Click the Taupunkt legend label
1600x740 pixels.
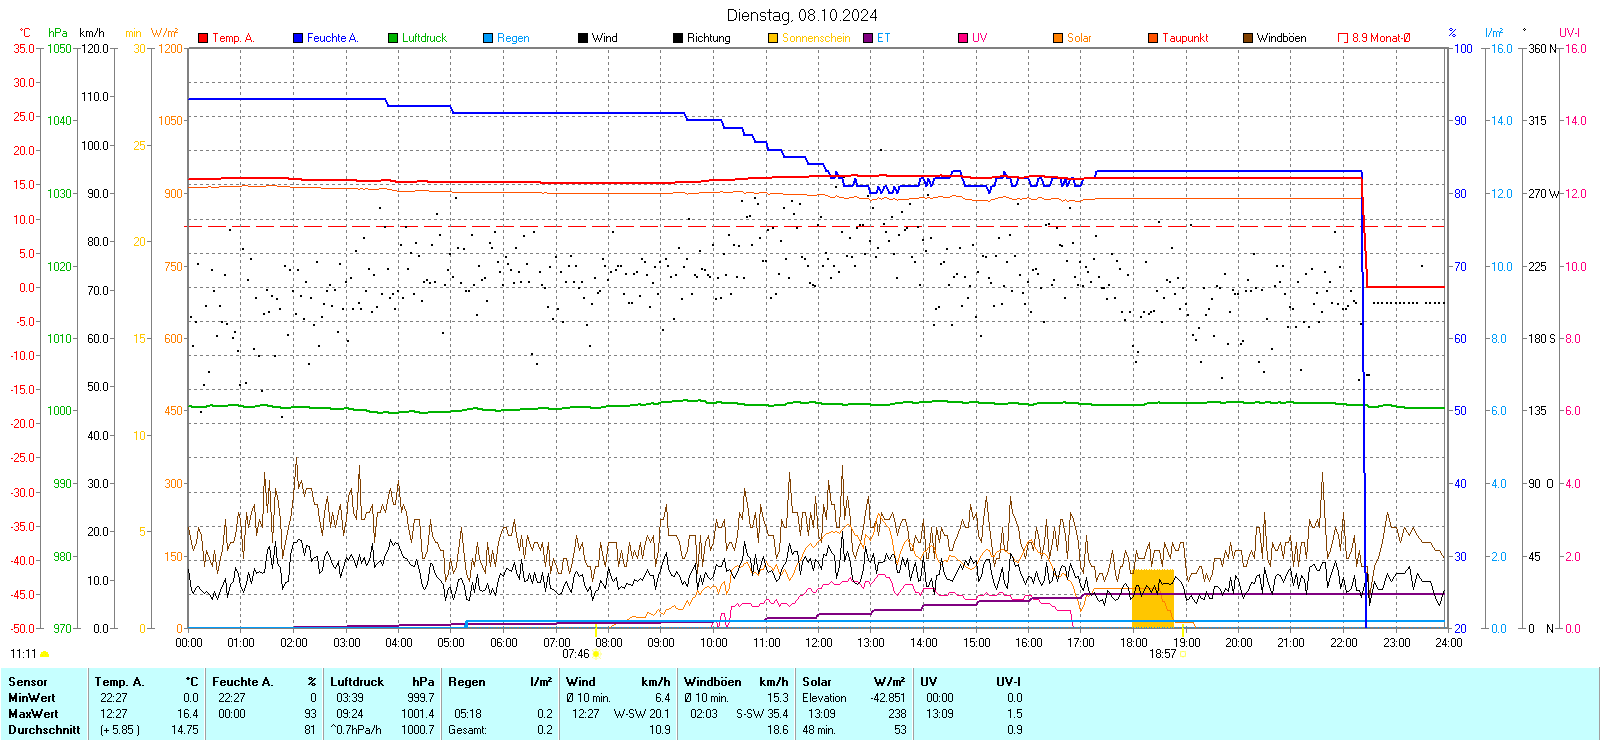tap(1185, 38)
